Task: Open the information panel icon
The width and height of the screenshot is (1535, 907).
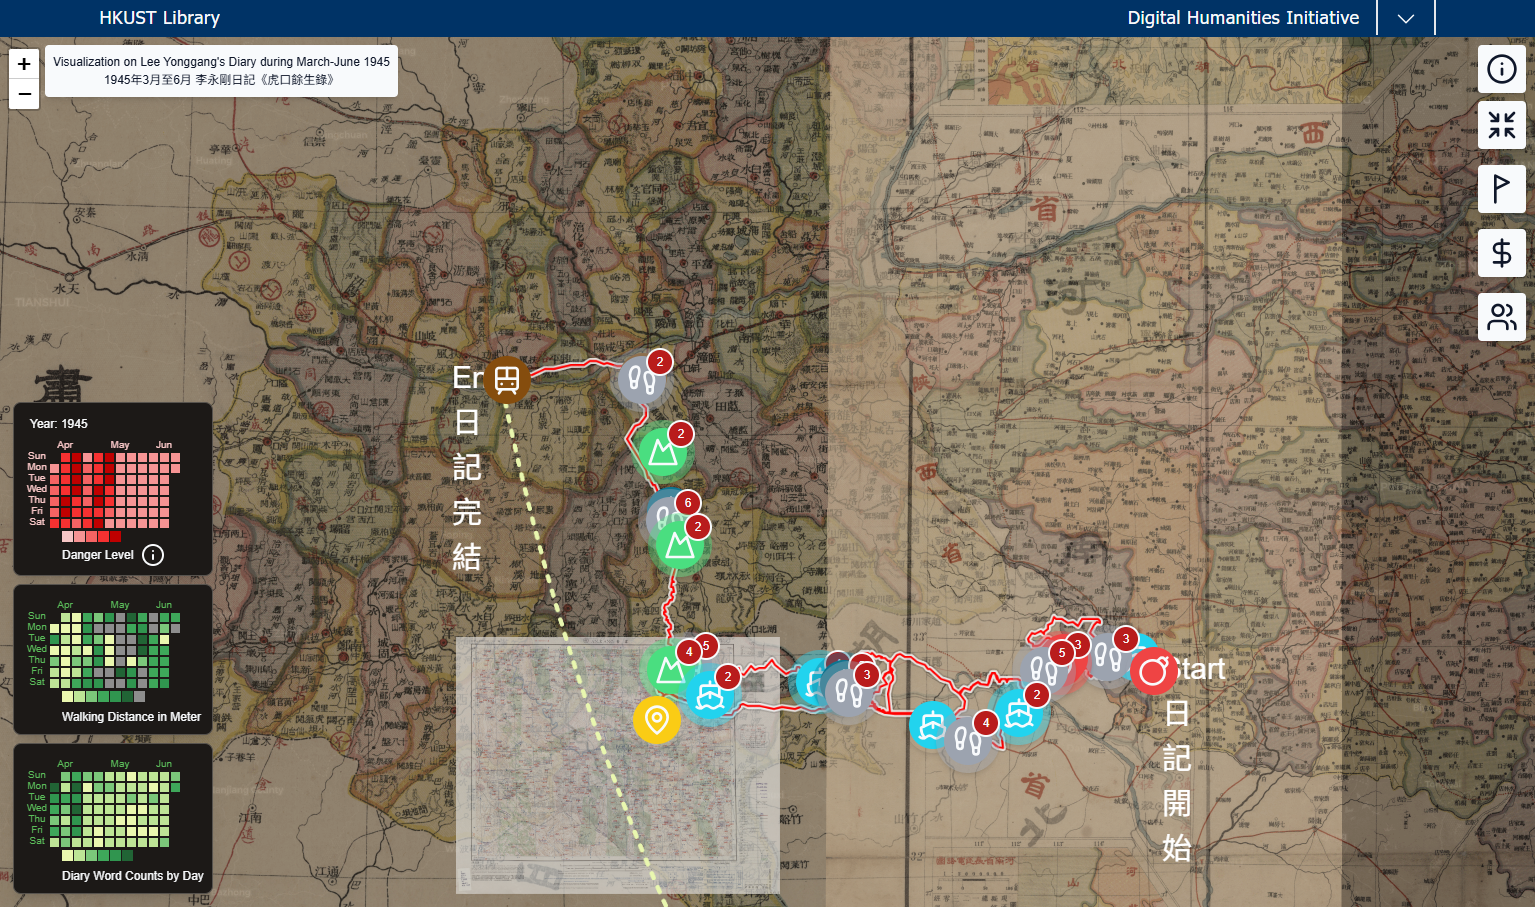Action: (1502, 68)
